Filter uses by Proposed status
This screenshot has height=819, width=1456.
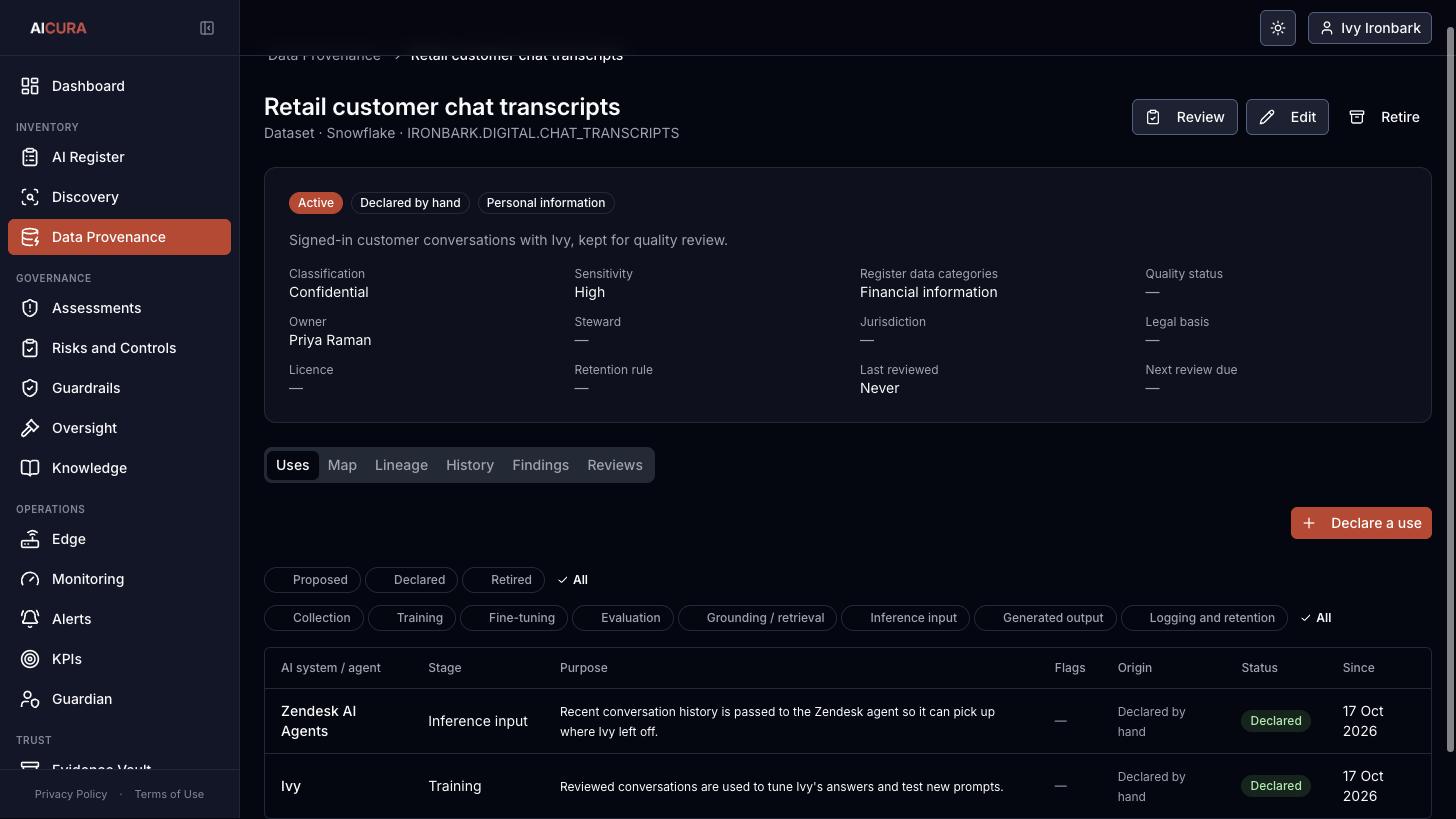tap(311, 580)
